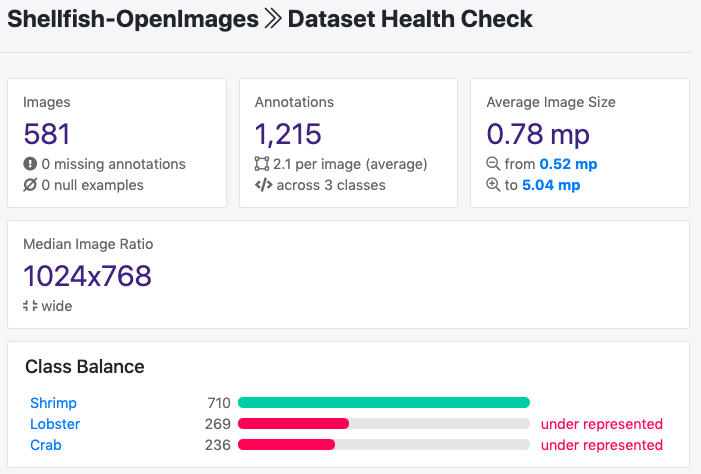Screen dimensions: 701x474
Task: Open the Lobster class link
Action: pyautogui.click(x=55, y=424)
